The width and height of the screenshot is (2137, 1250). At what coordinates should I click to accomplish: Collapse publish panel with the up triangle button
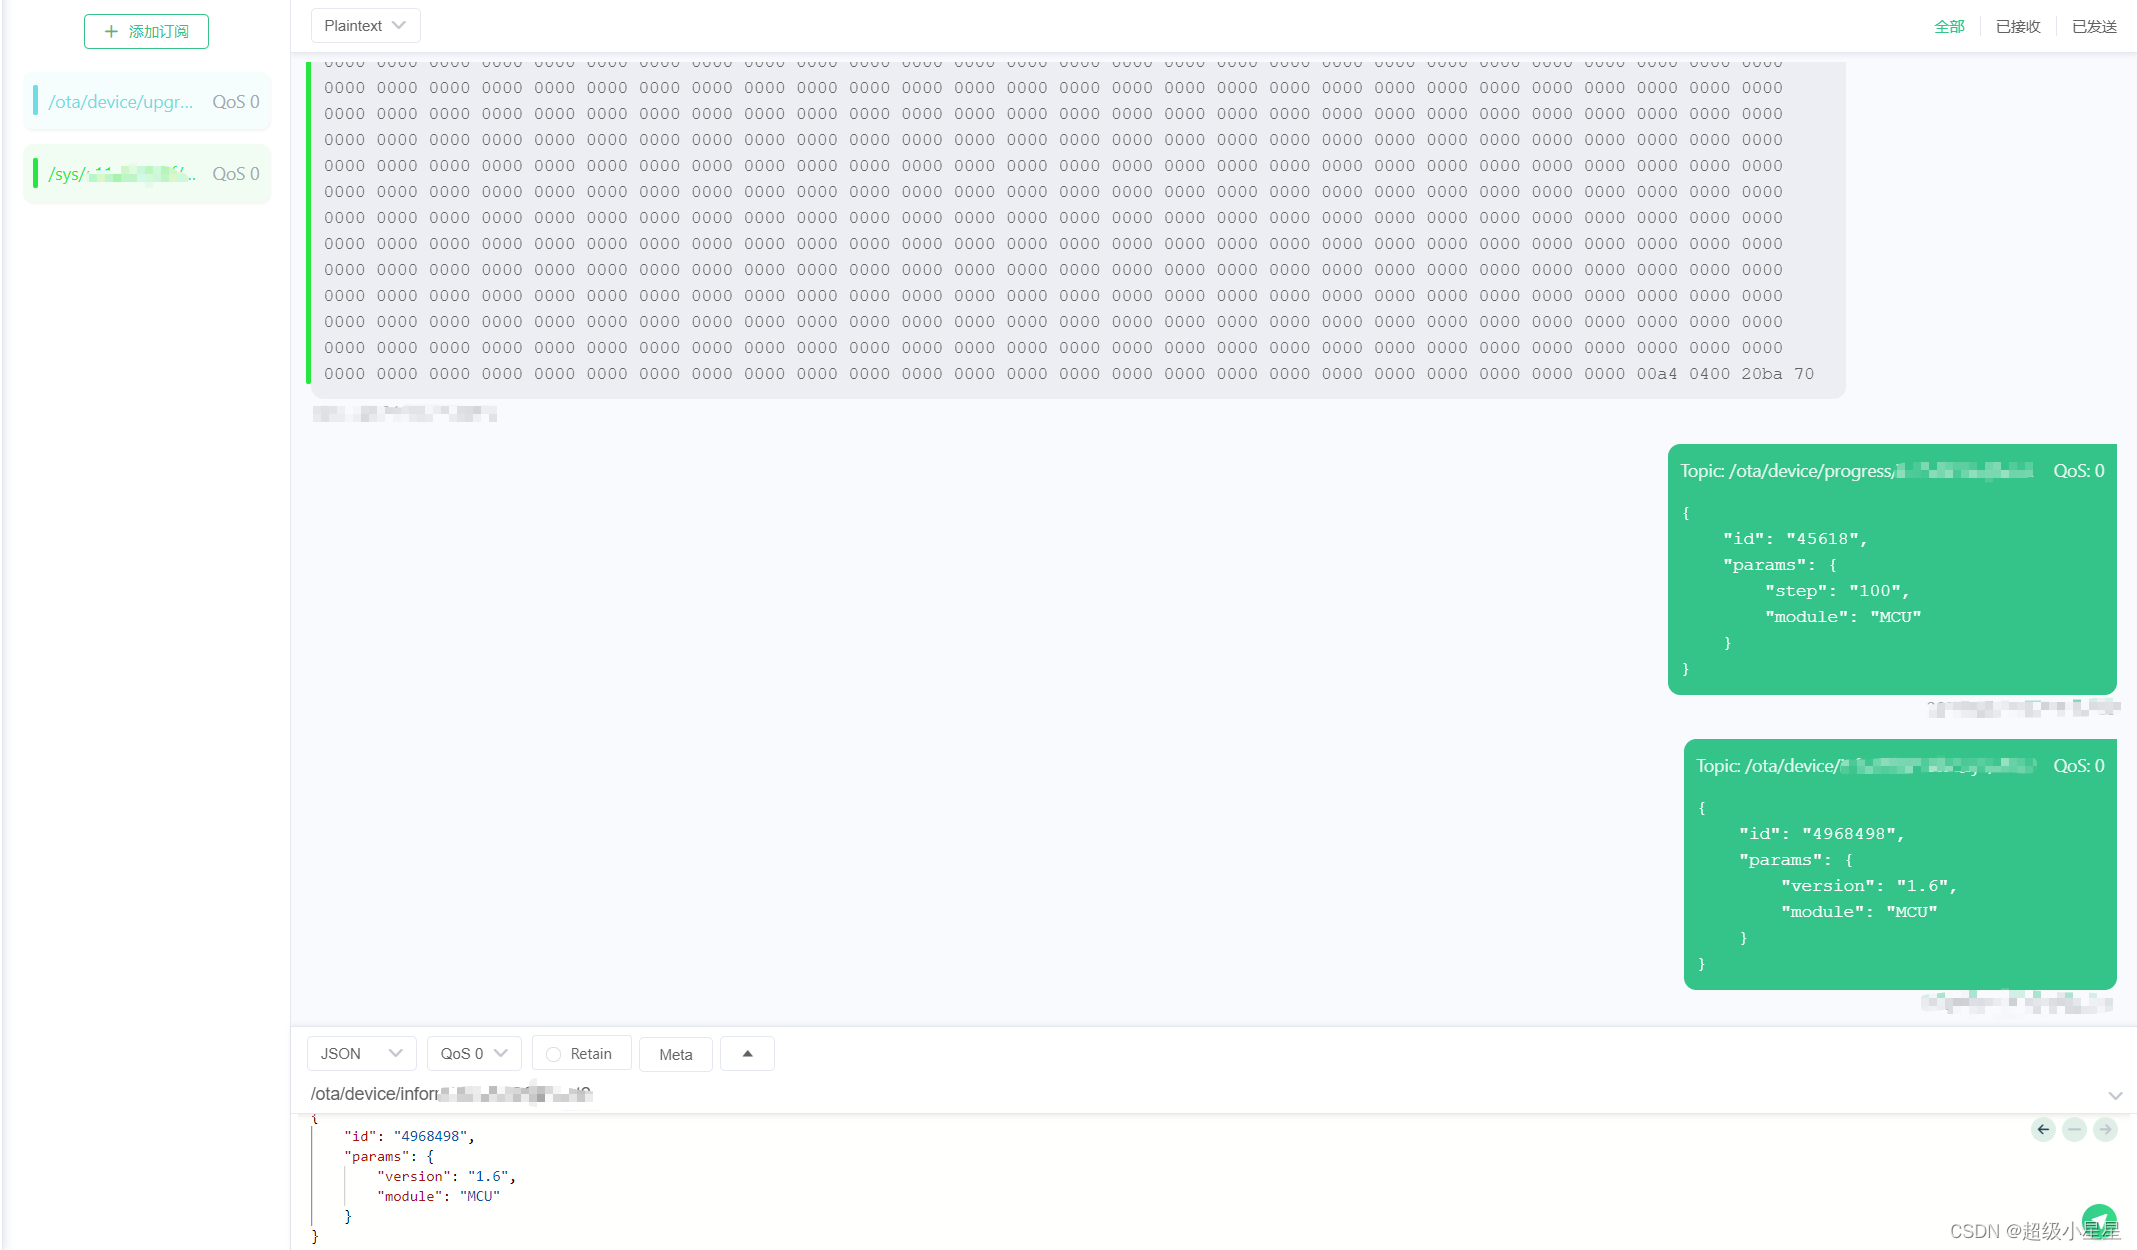(747, 1054)
